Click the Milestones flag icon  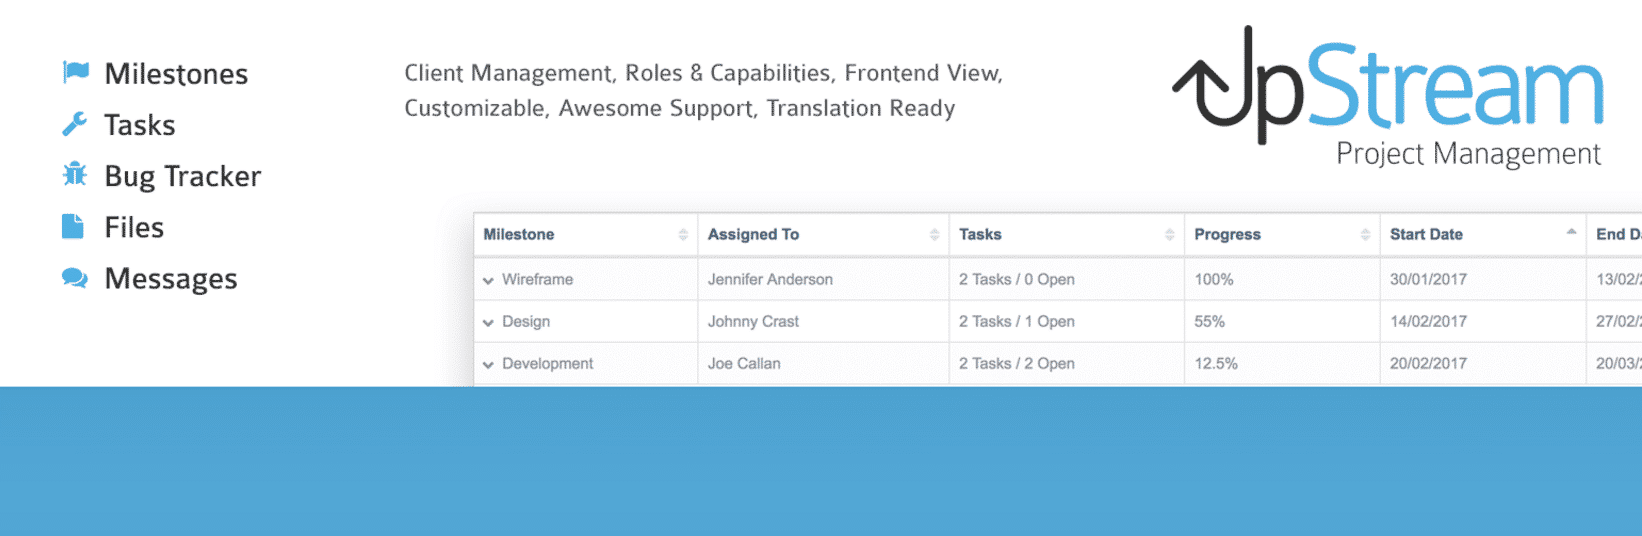75,72
